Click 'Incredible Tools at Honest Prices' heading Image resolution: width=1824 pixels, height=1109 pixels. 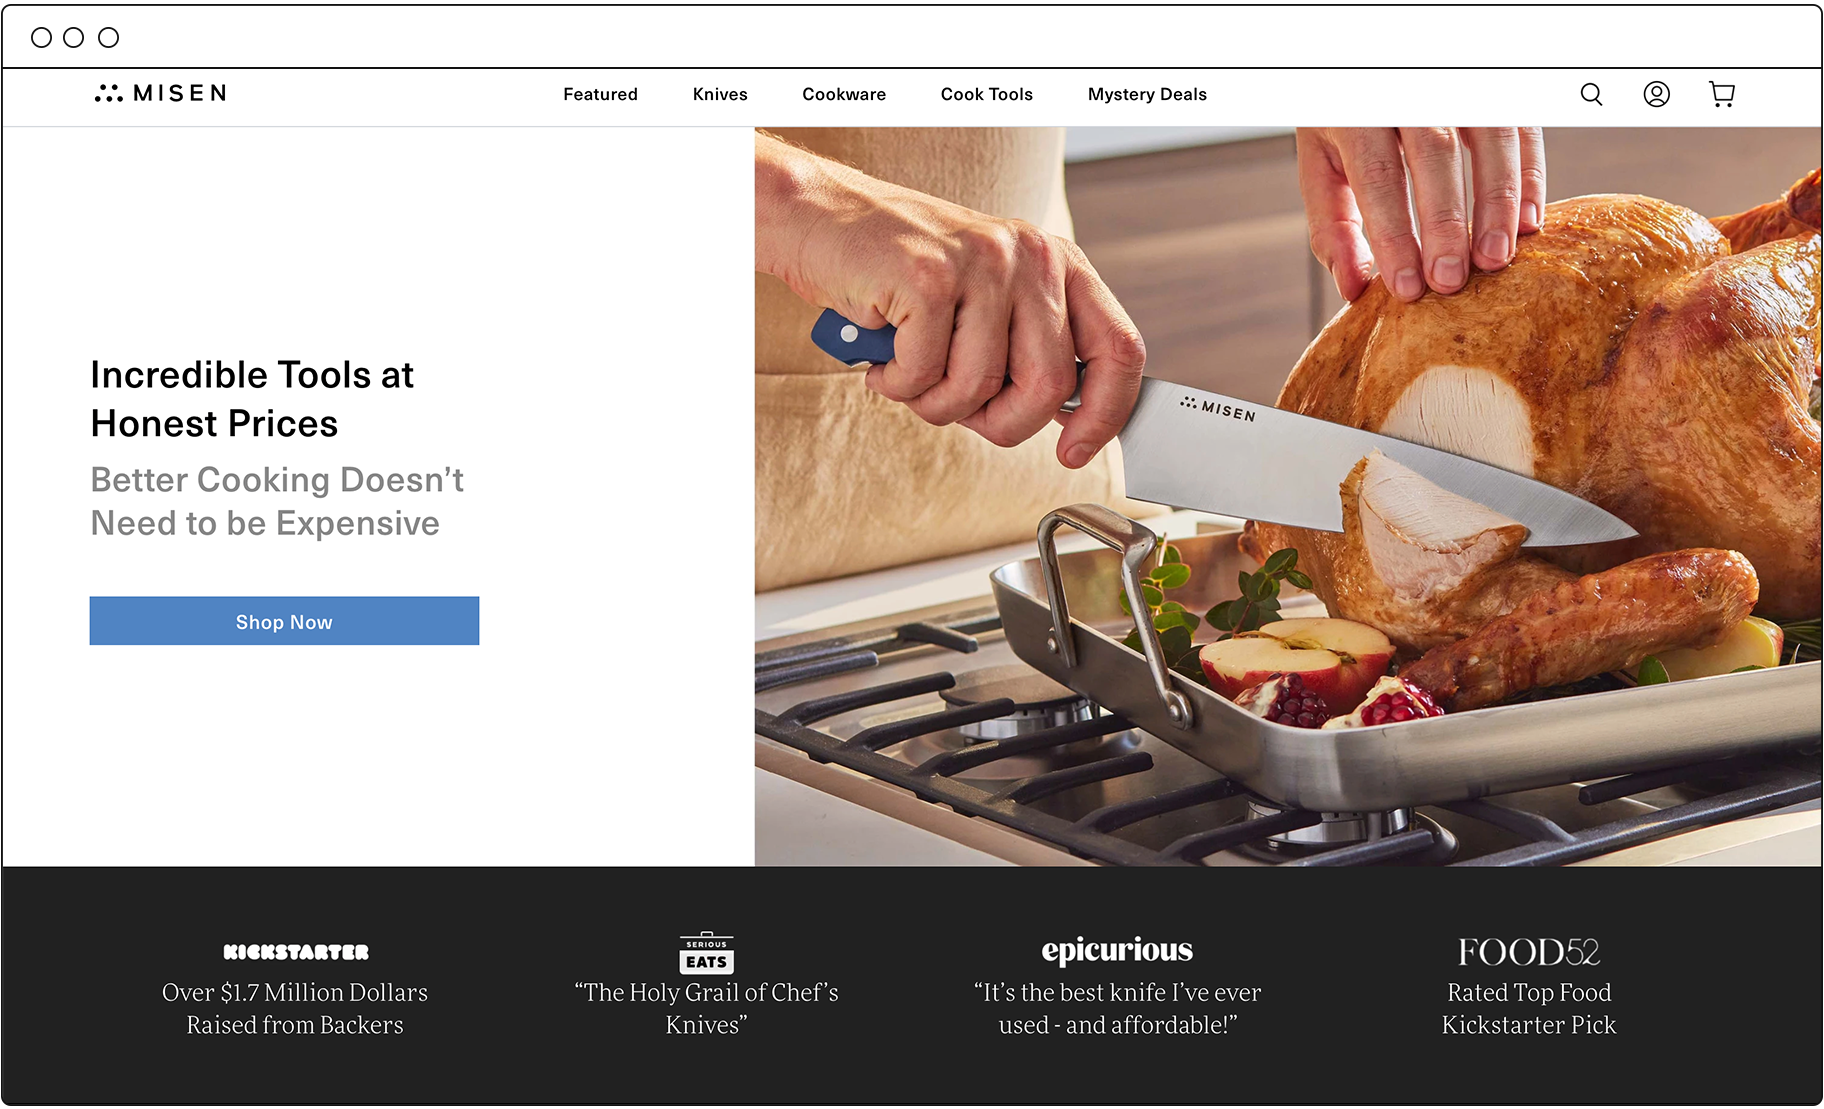tap(252, 399)
